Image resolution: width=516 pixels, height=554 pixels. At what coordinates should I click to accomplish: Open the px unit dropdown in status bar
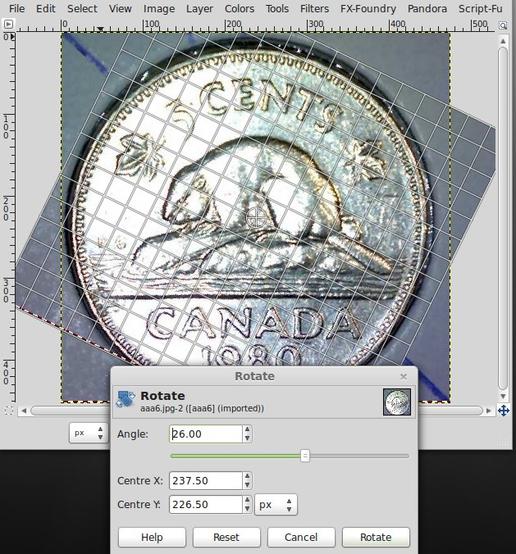tap(88, 433)
